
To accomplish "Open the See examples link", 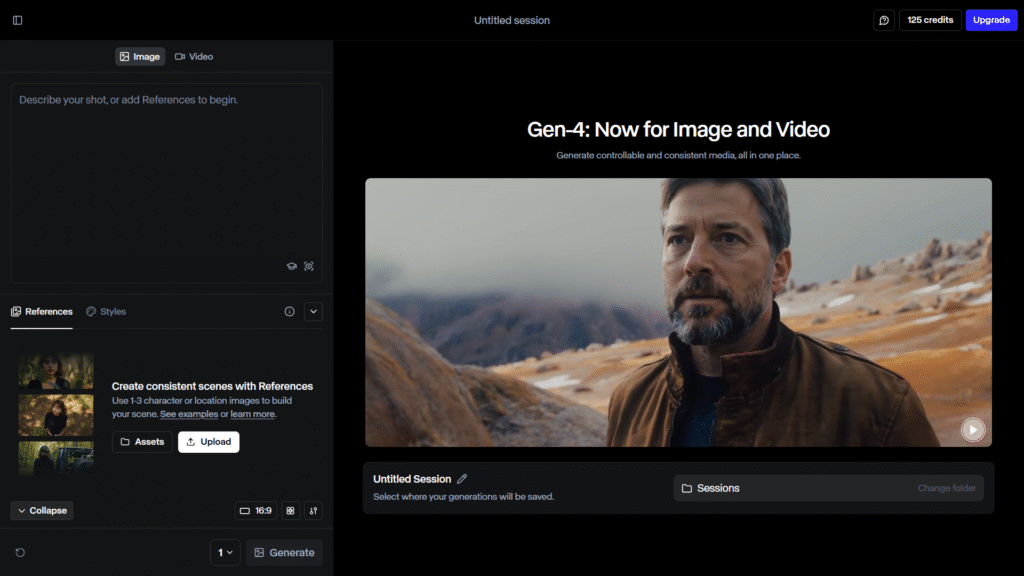I will 189,414.
